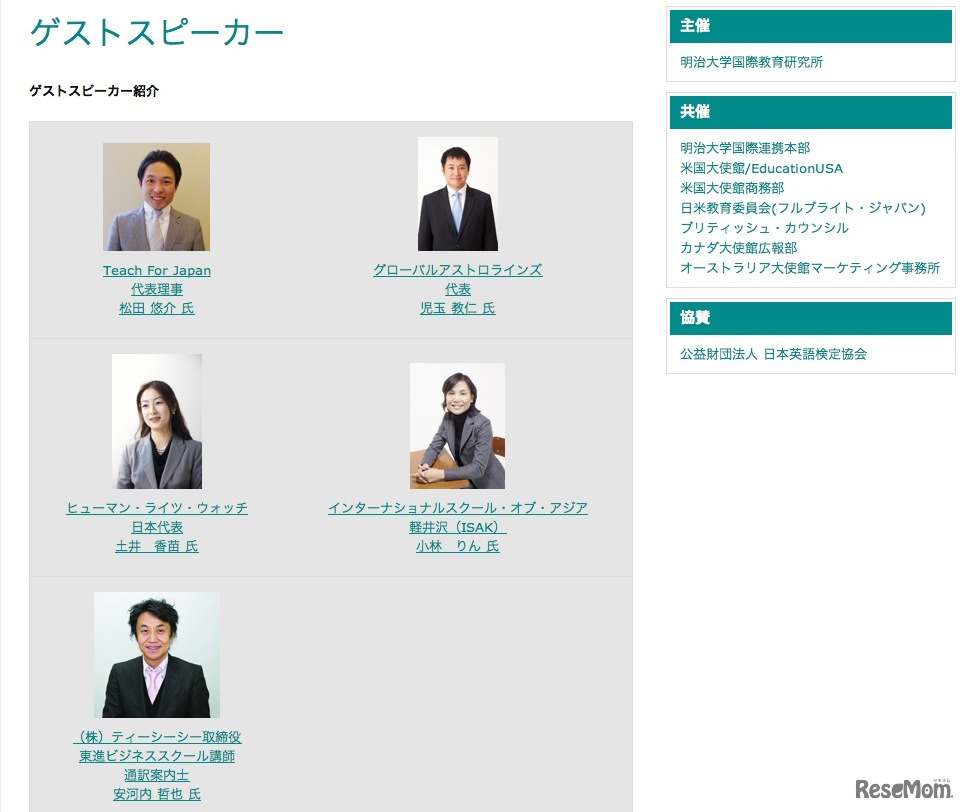966x812 pixels.
Task: Click the photo of 児玉 教仁
Action: coord(458,194)
